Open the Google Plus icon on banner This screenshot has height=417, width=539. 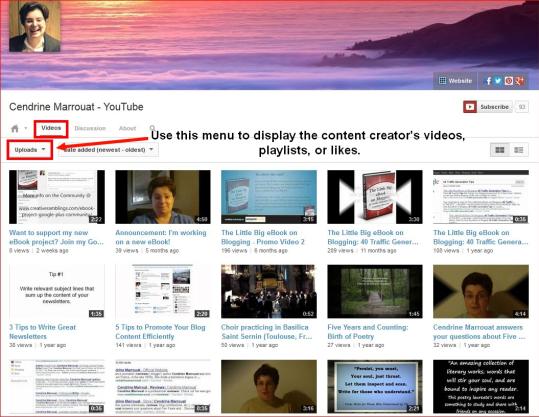pos(519,81)
